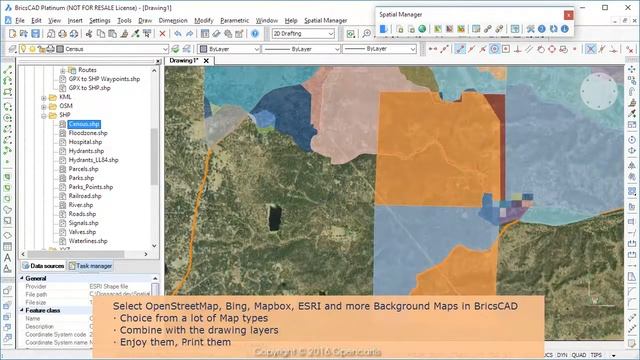Switch to the Data sources tab
This screenshot has width=640, height=360.
43,266
